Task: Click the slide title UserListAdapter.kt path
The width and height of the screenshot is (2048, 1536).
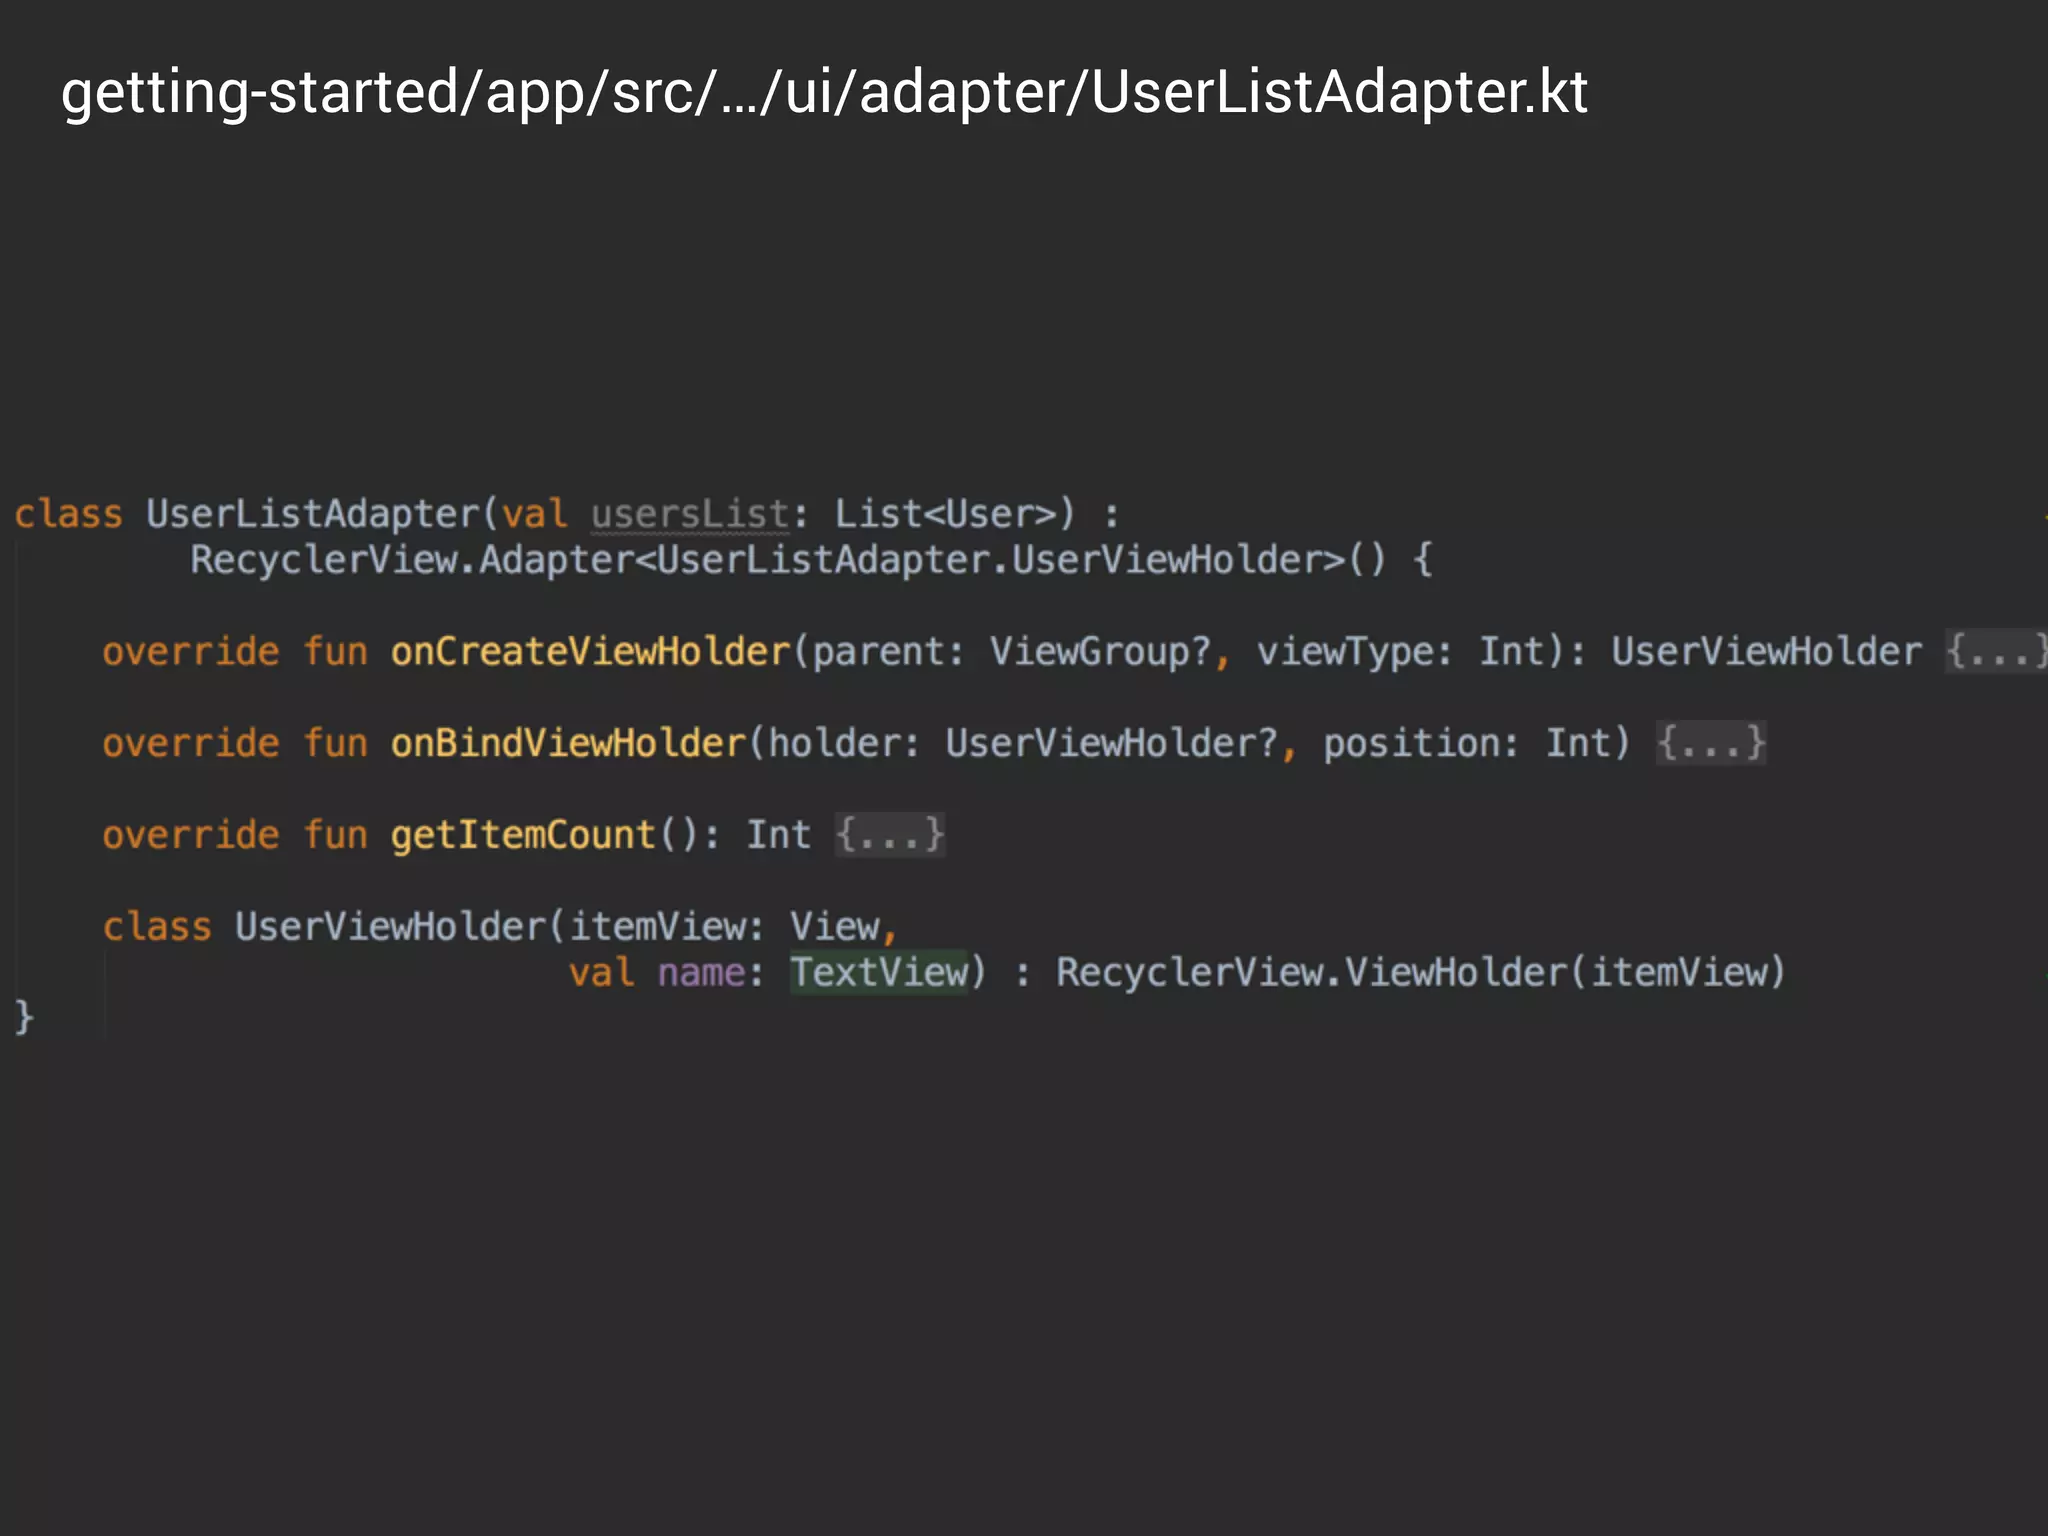Action: point(824,93)
